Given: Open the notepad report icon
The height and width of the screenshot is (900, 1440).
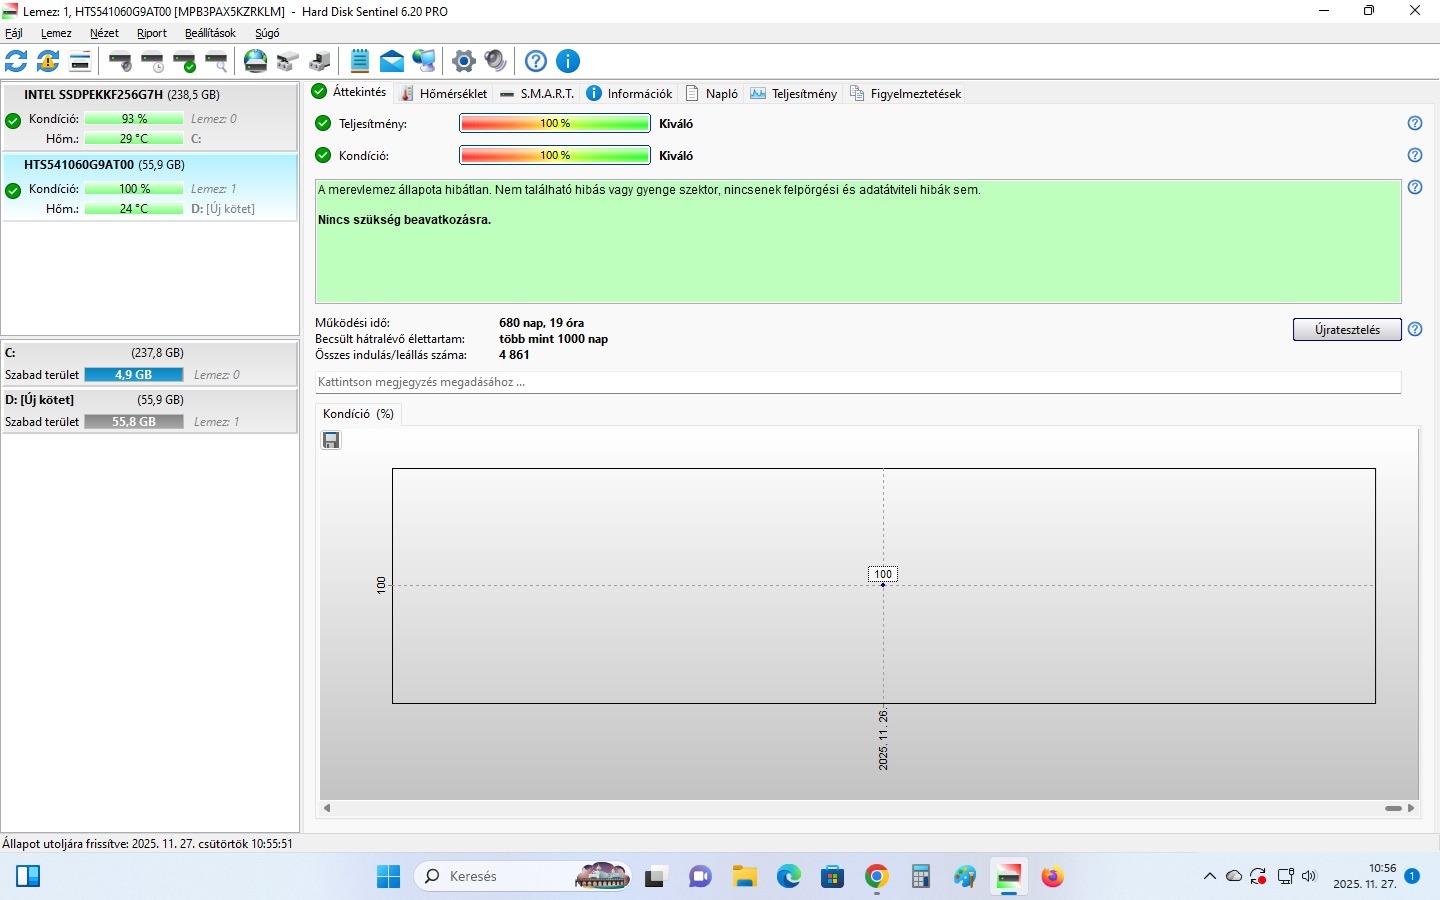Looking at the screenshot, I should [360, 61].
